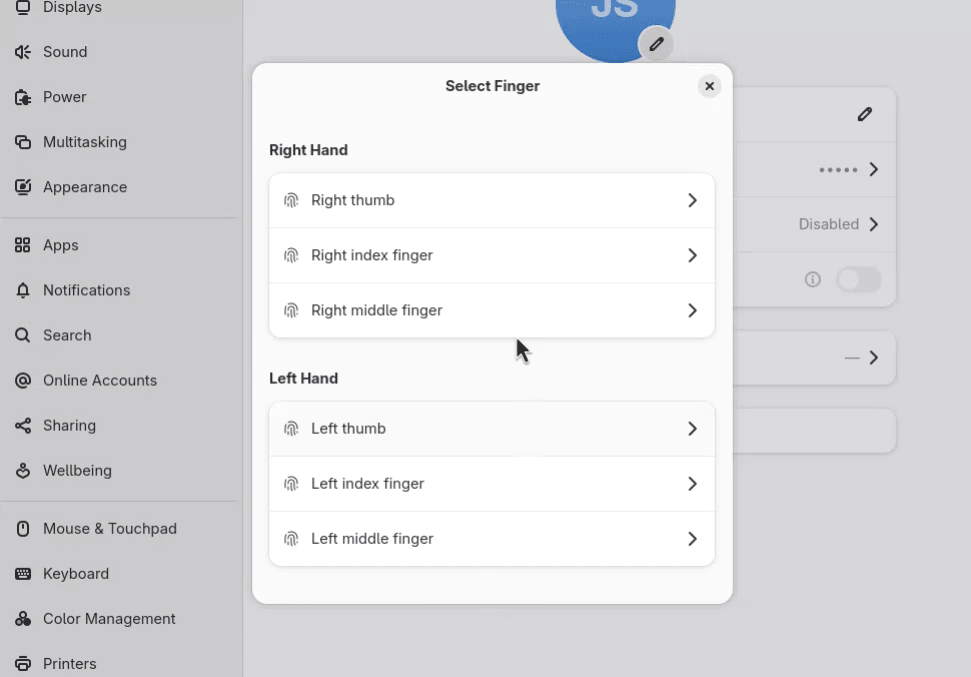Image resolution: width=971 pixels, height=677 pixels.
Task: Expand the Disabled setting chevron
Action: click(x=874, y=224)
